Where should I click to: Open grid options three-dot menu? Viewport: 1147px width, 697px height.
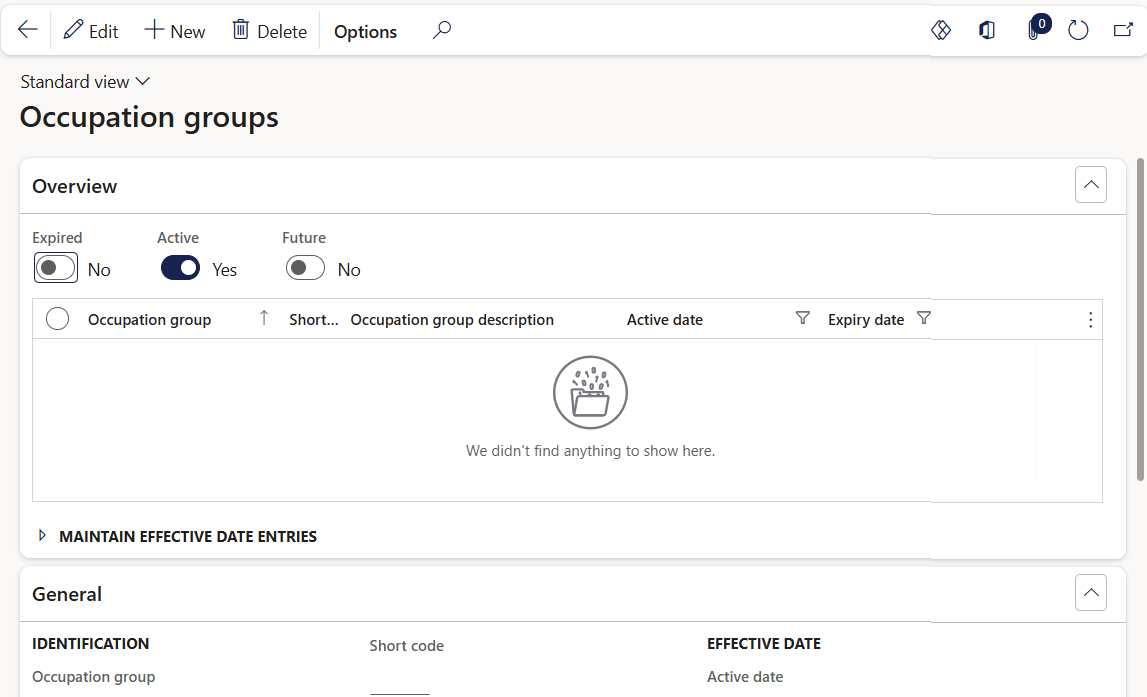[x=1090, y=320]
